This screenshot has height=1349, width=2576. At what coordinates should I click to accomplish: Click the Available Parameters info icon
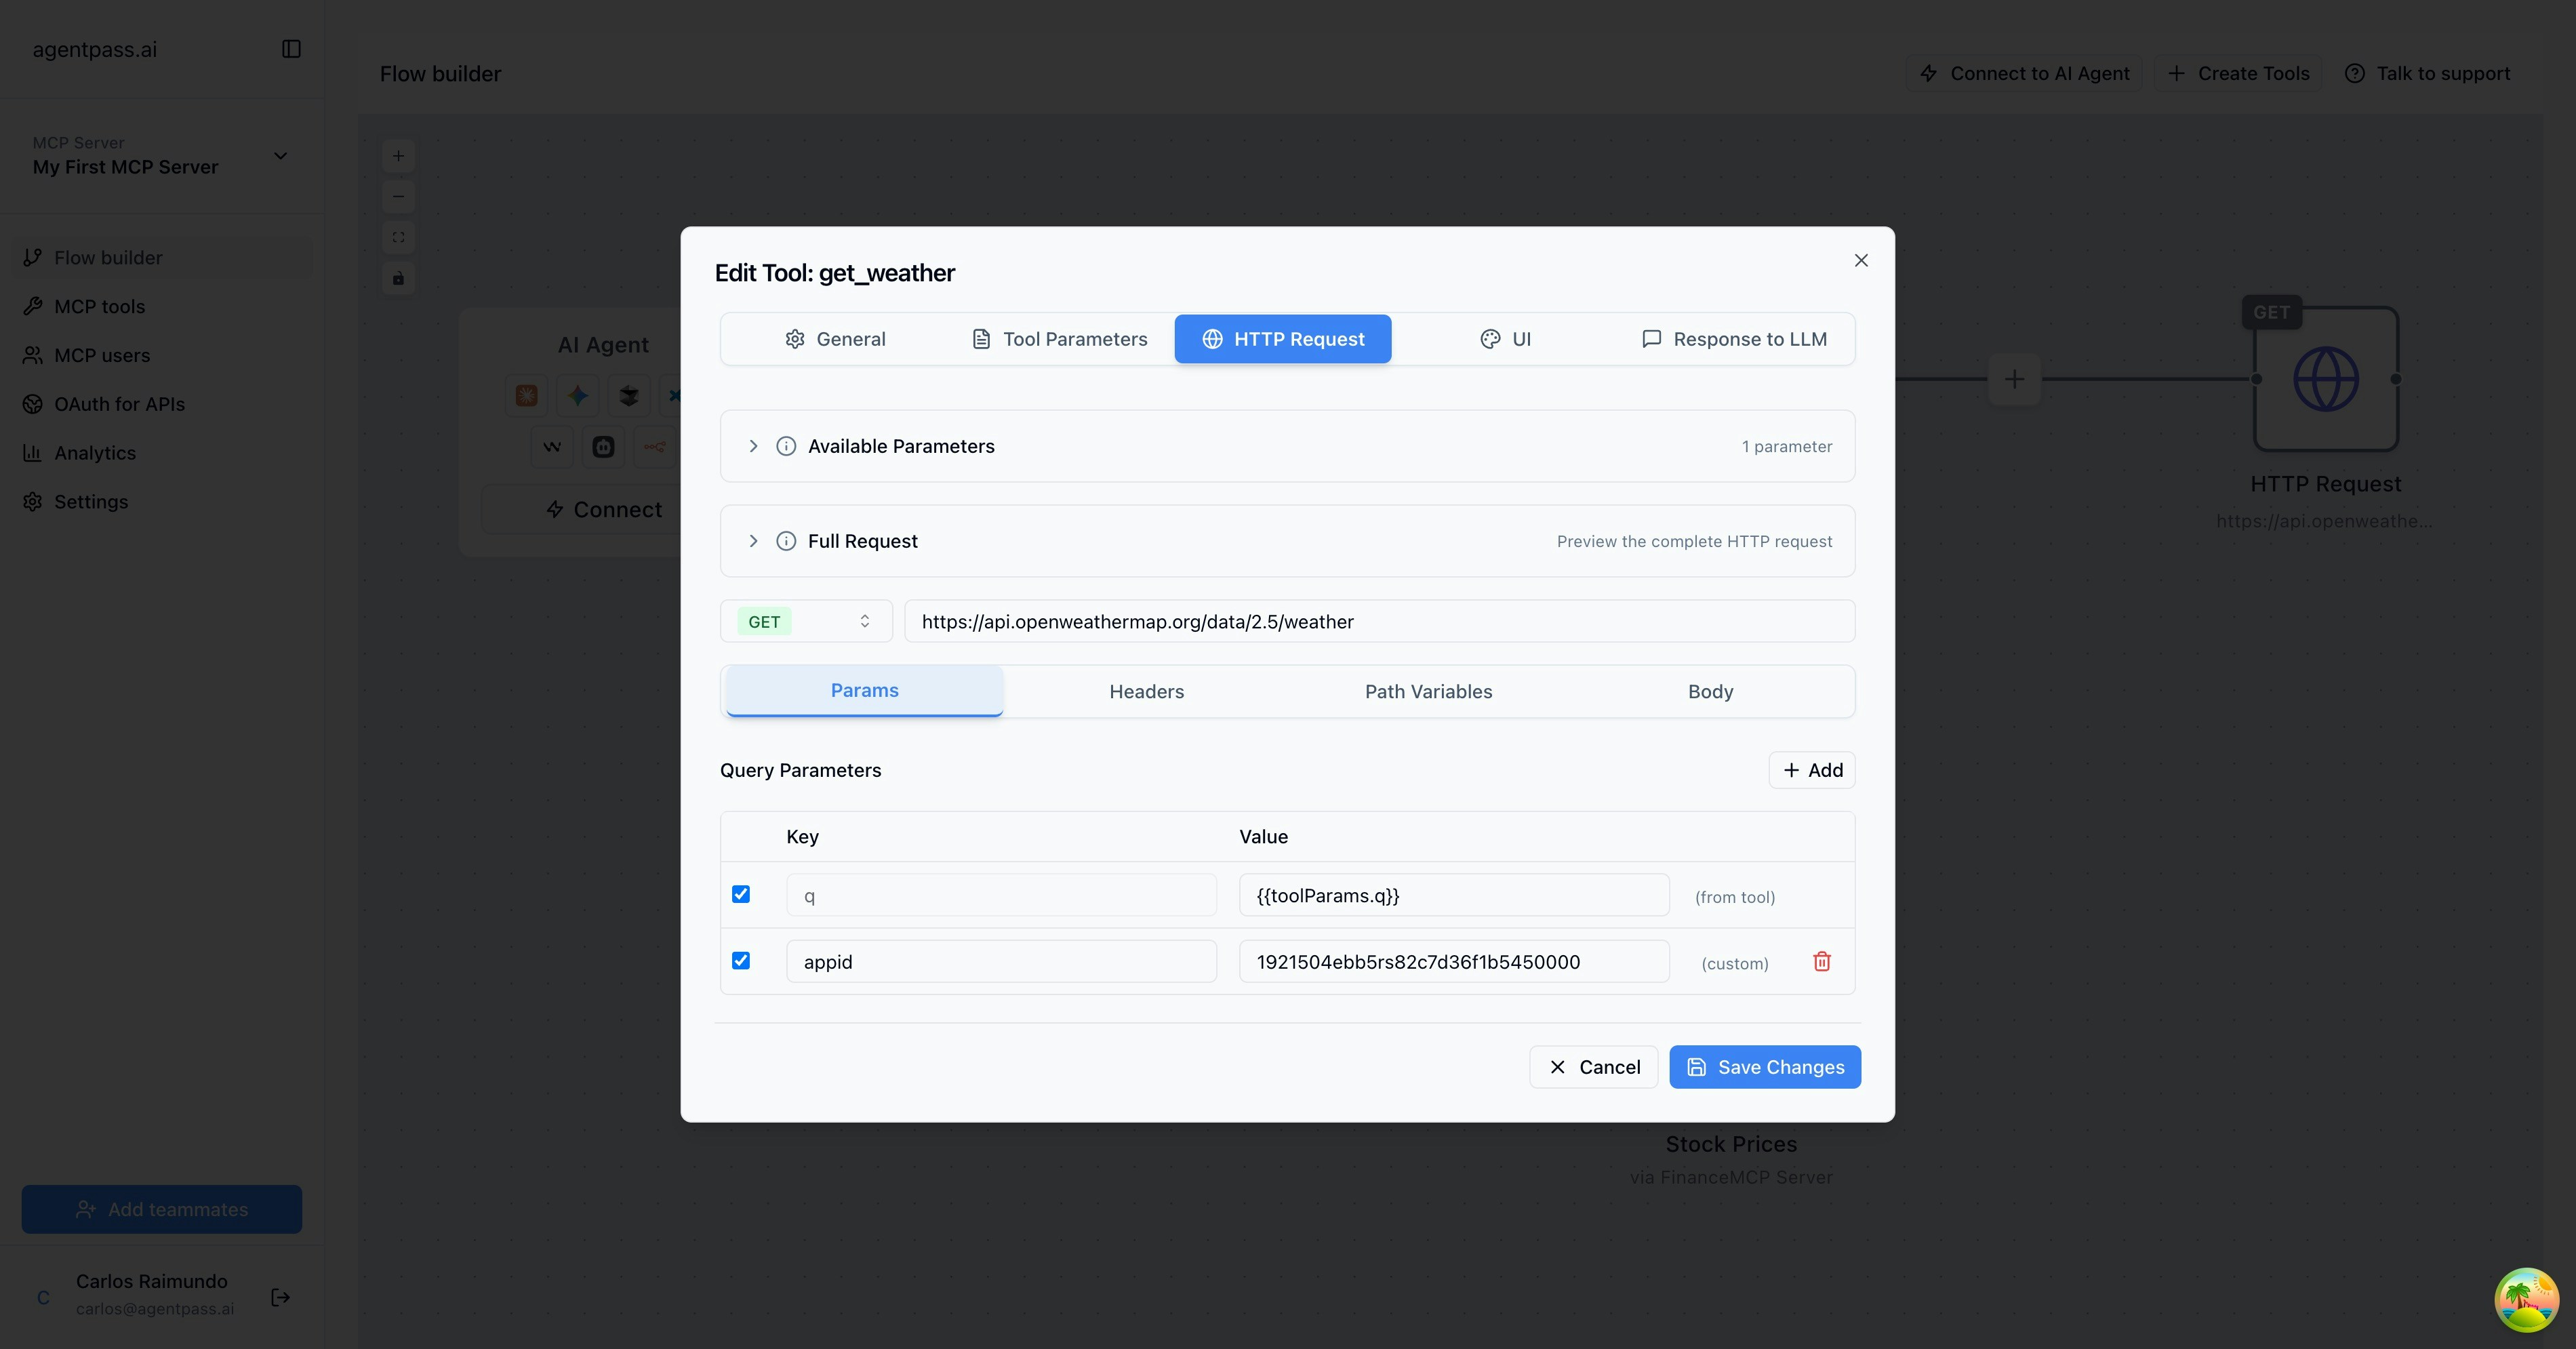click(x=786, y=446)
